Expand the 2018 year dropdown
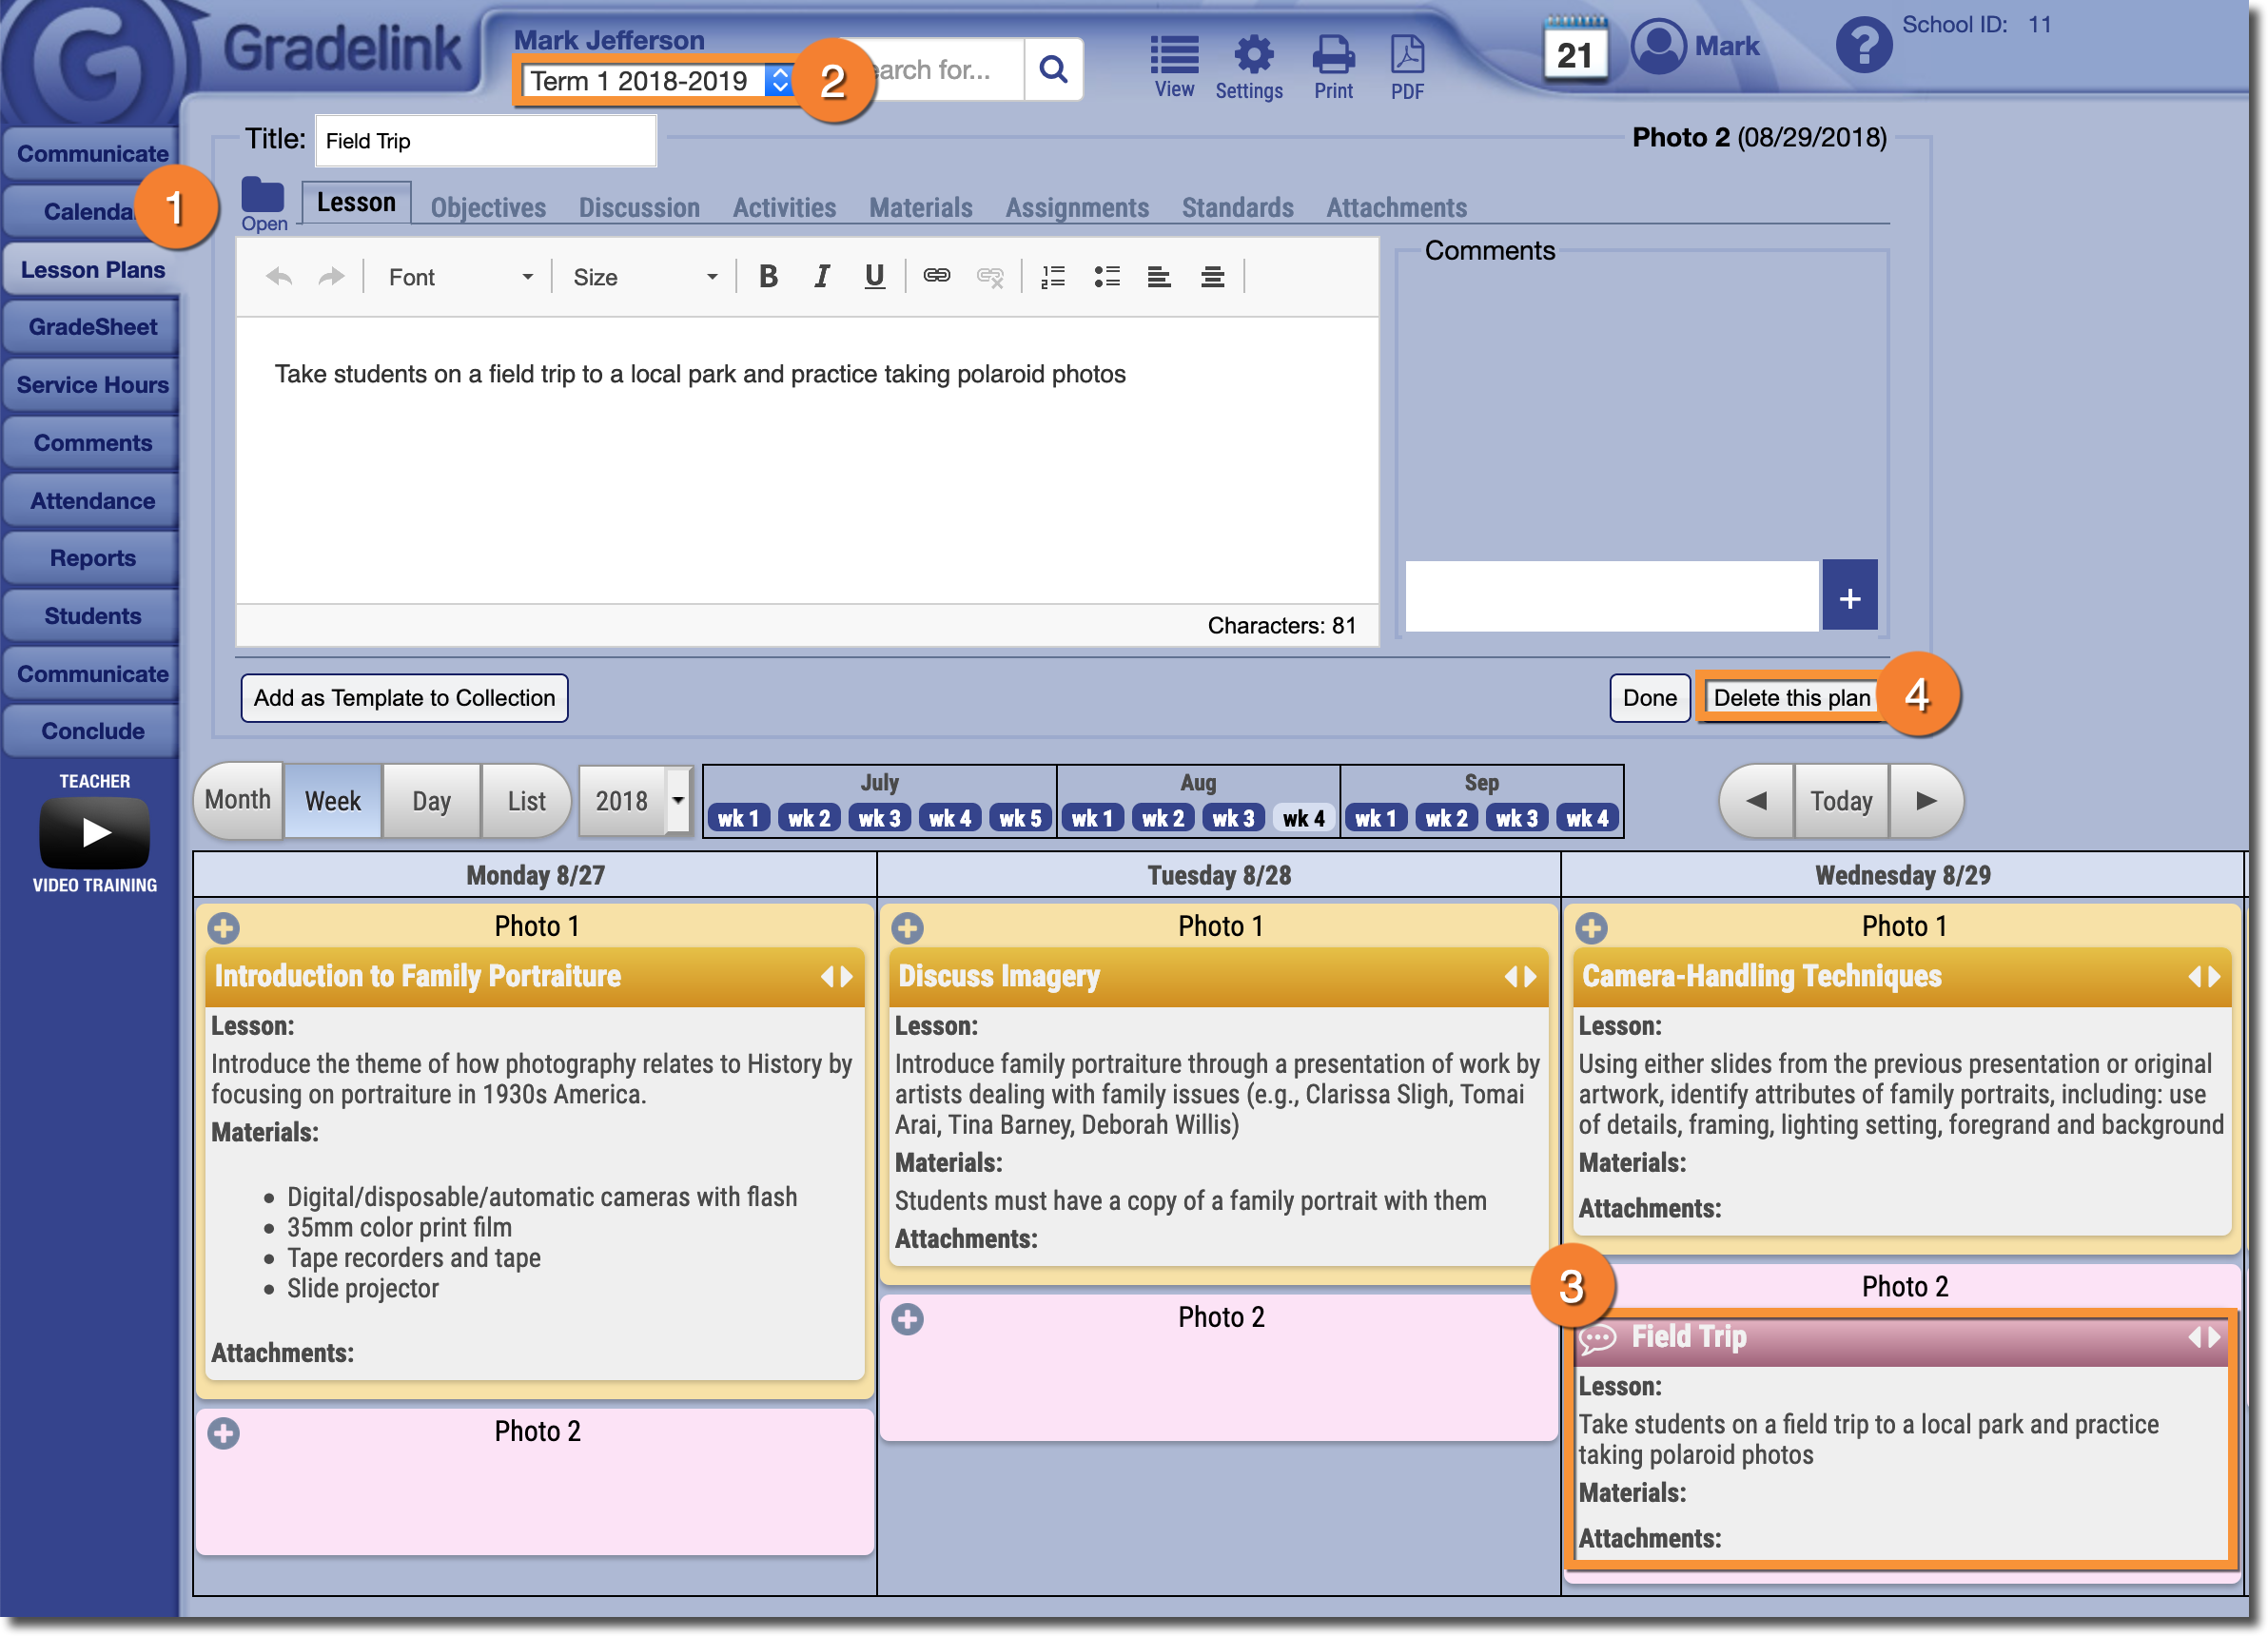Viewport: 2268px width, 1636px height. 678,800
